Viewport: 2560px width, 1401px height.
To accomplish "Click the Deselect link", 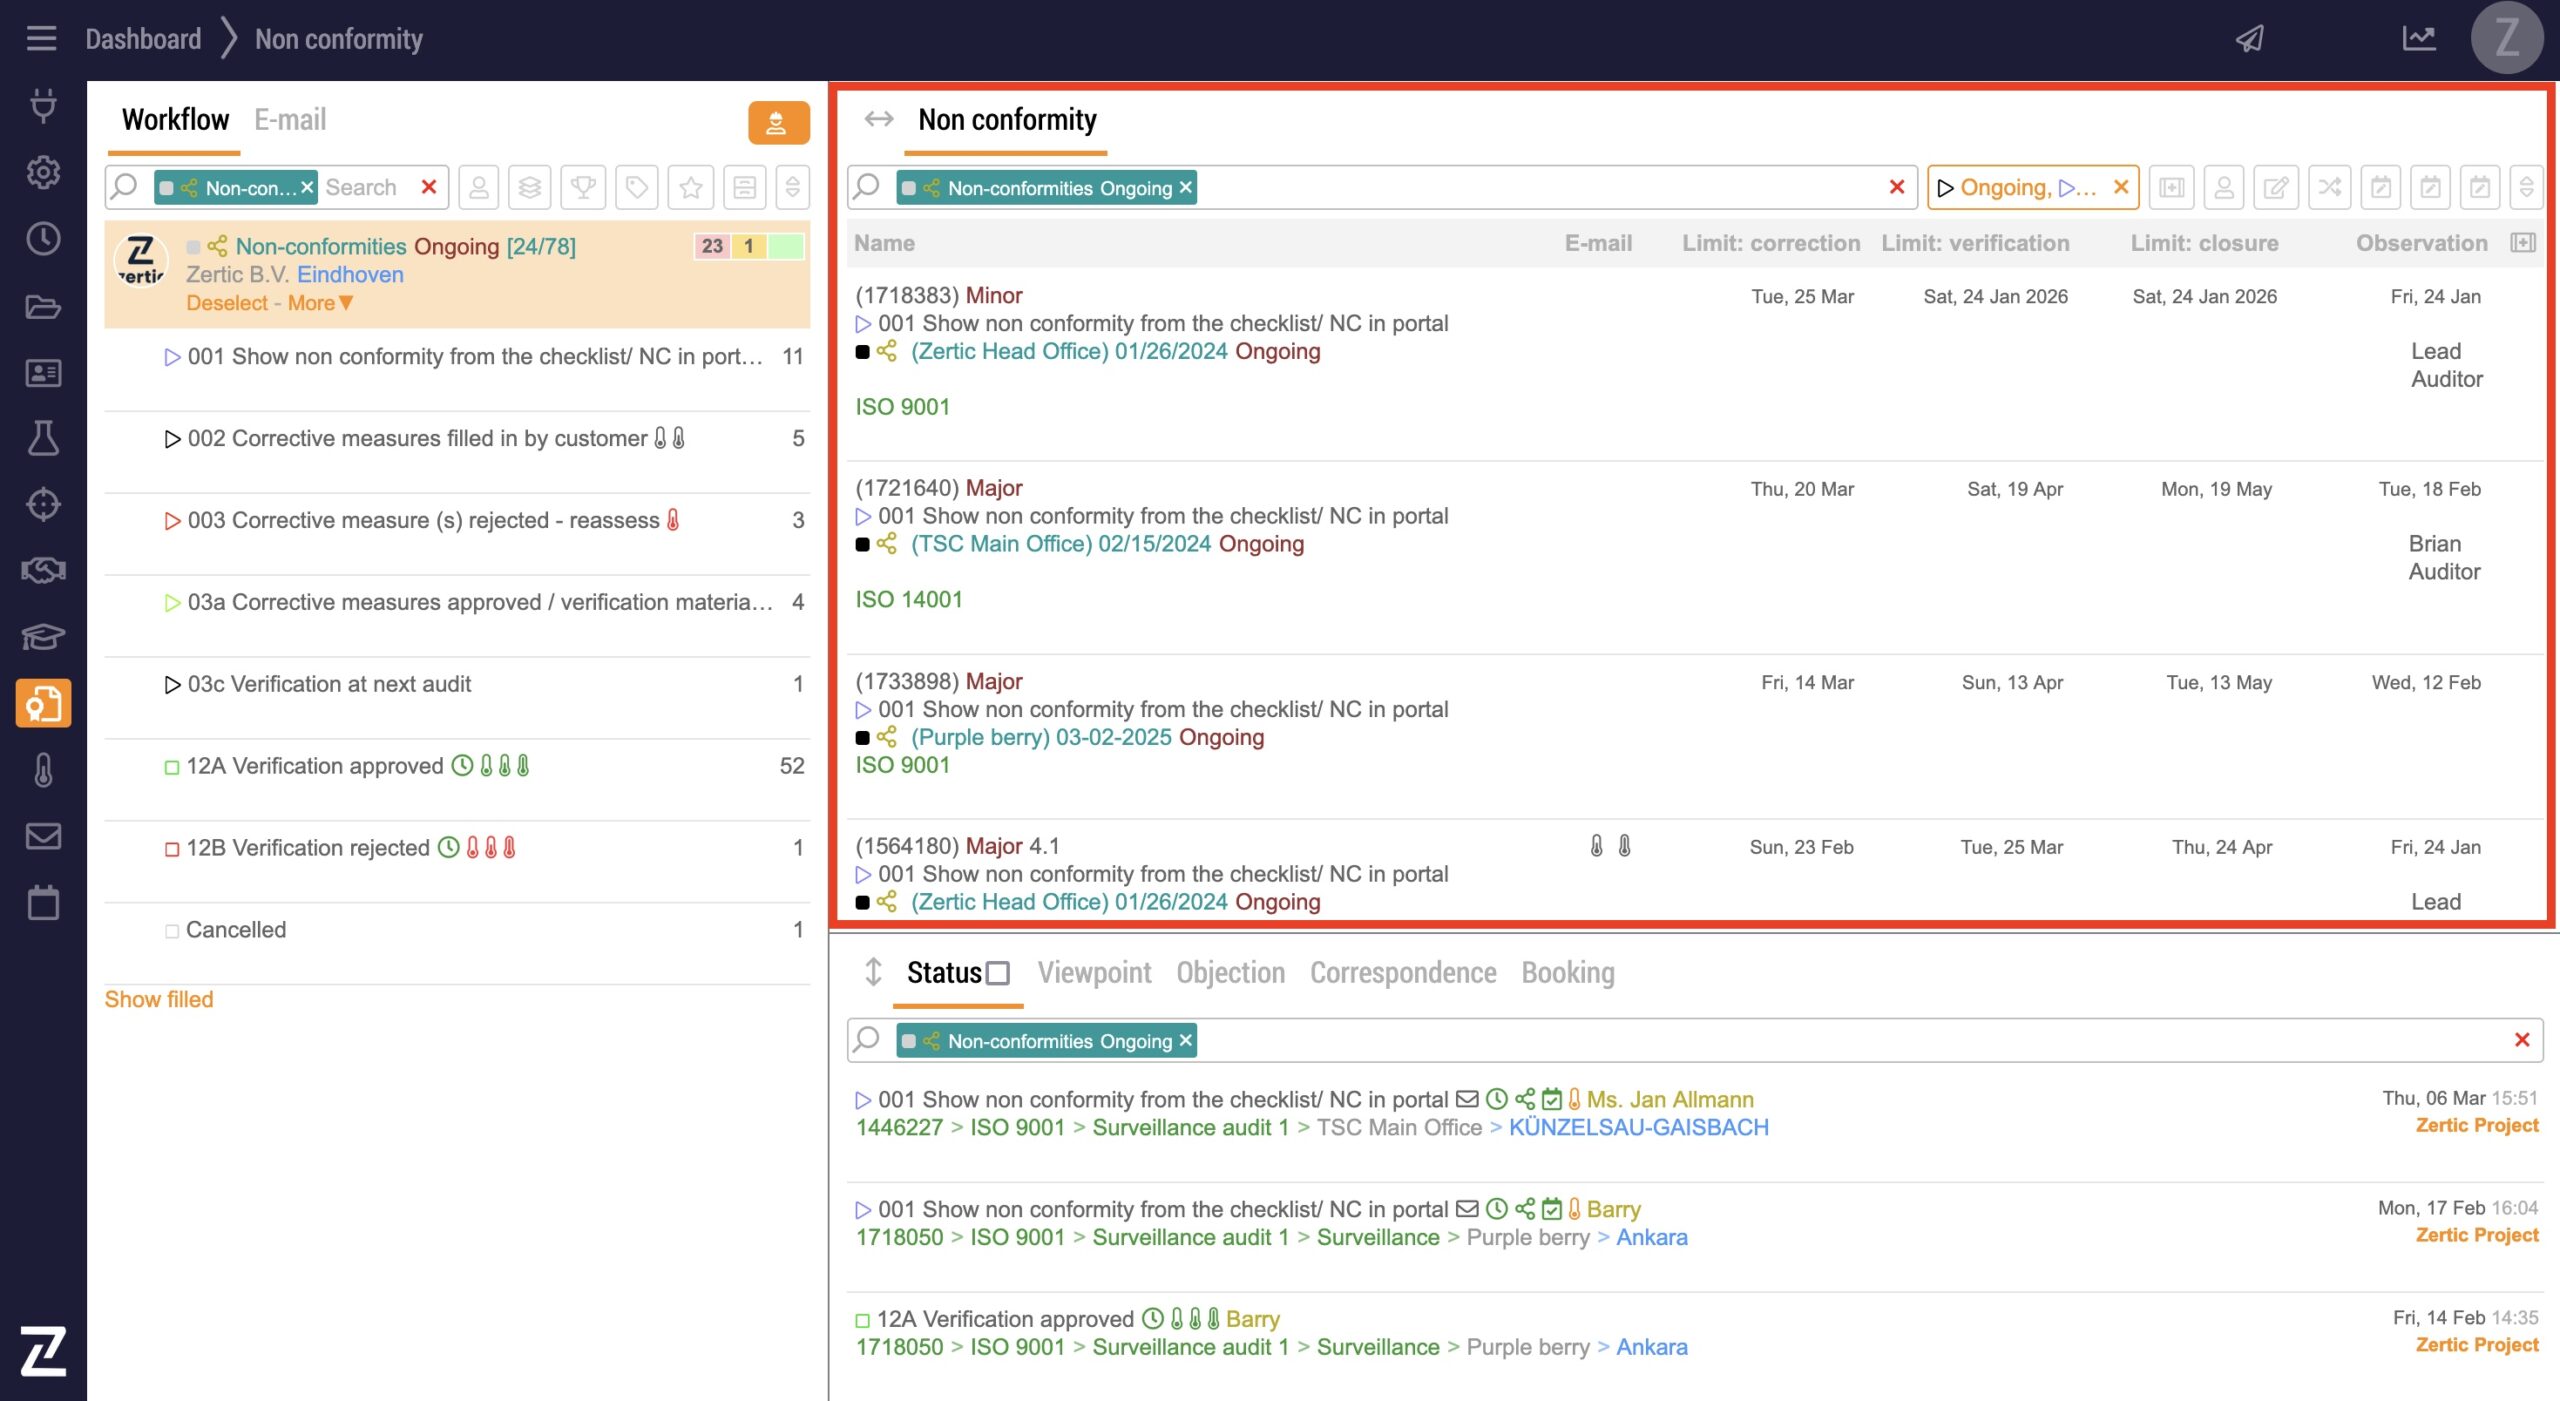I will click(x=226, y=303).
